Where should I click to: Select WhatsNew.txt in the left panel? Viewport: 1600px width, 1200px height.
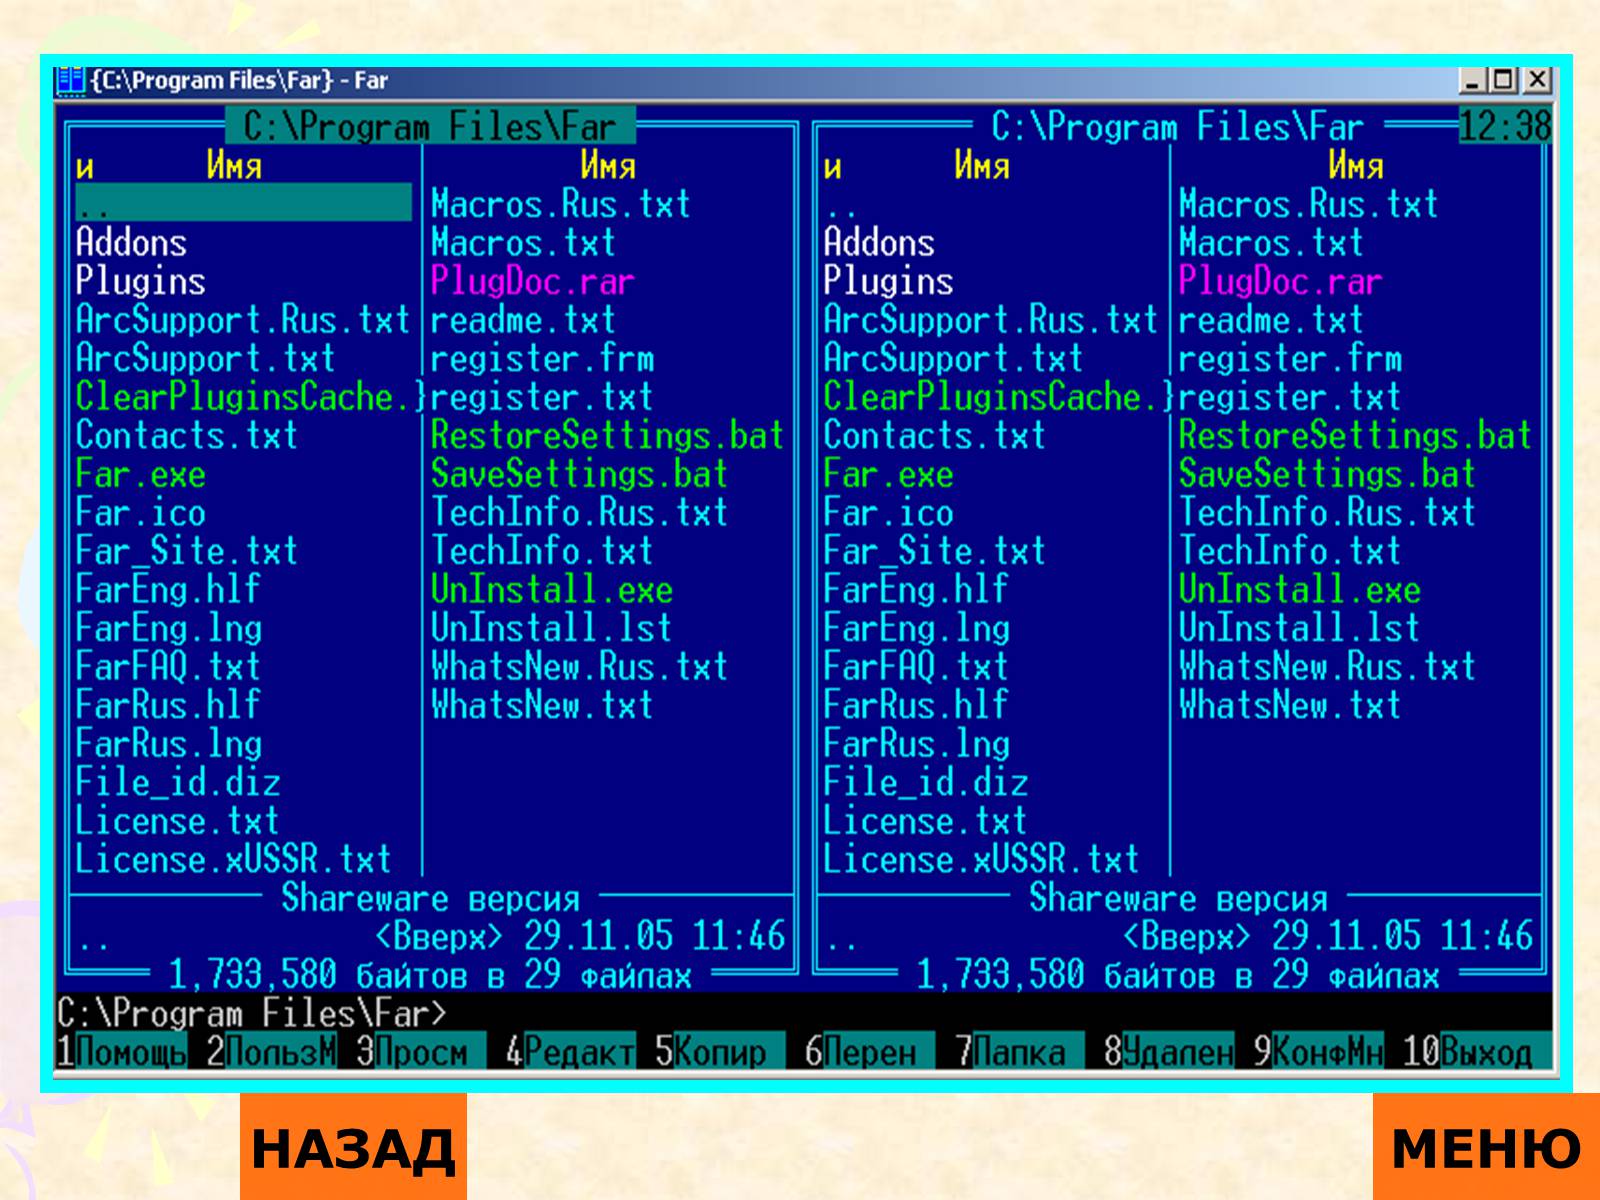(542, 705)
